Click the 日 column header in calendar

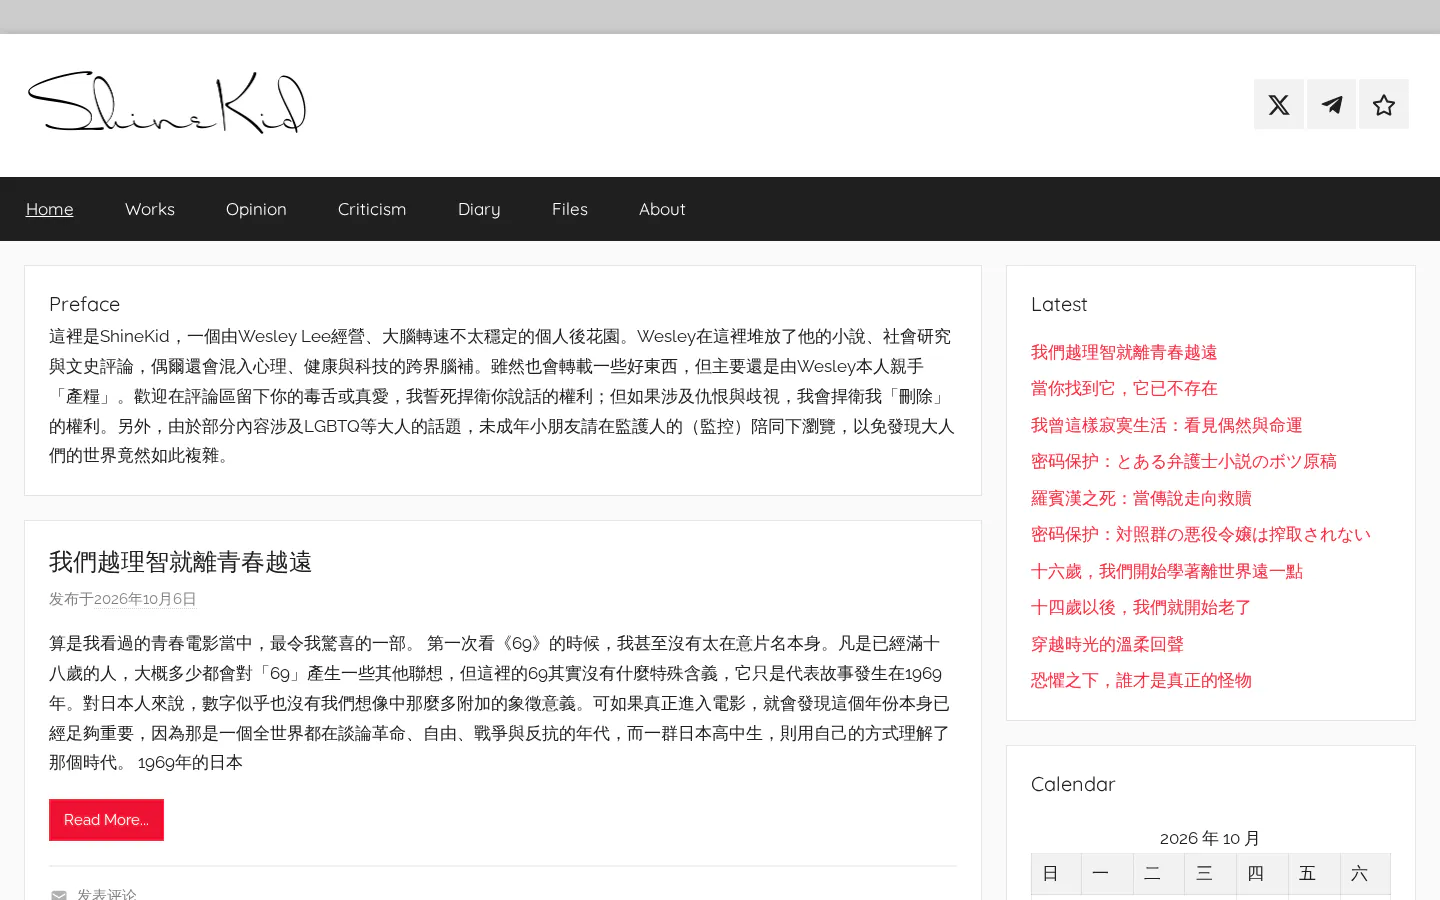pyautogui.click(x=1056, y=874)
